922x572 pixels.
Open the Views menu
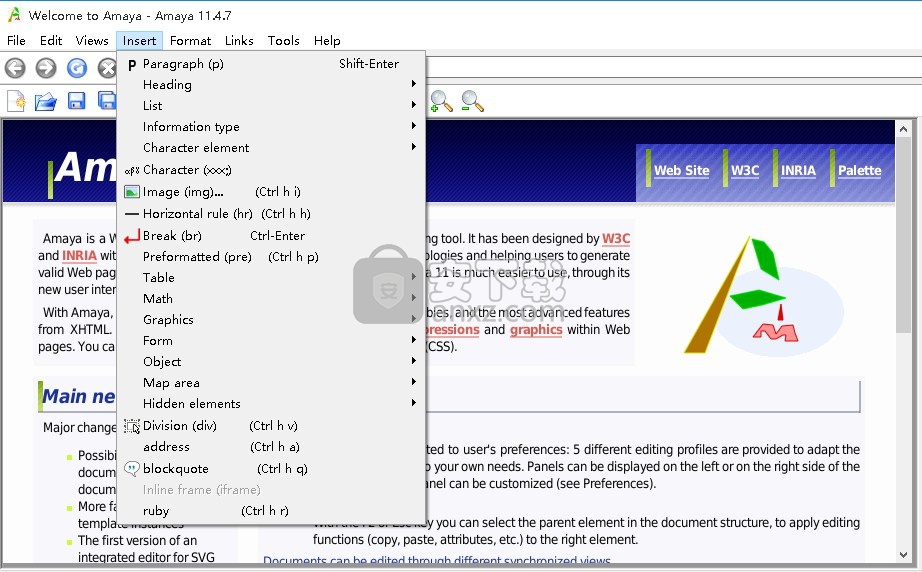[x=92, y=41]
